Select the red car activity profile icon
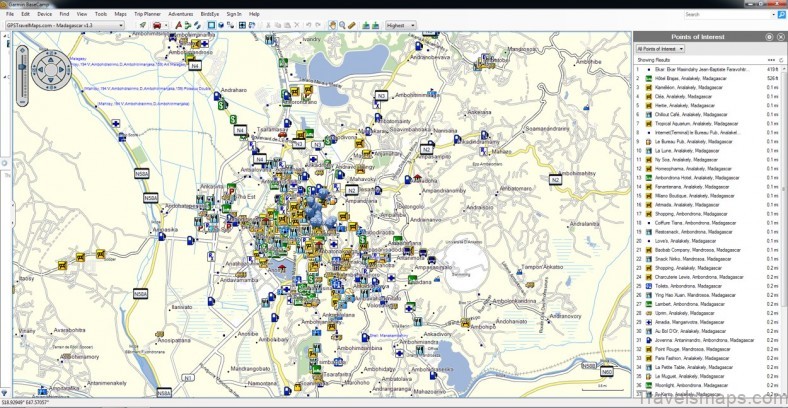This screenshot has width=788, height=408. coord(157,25)
